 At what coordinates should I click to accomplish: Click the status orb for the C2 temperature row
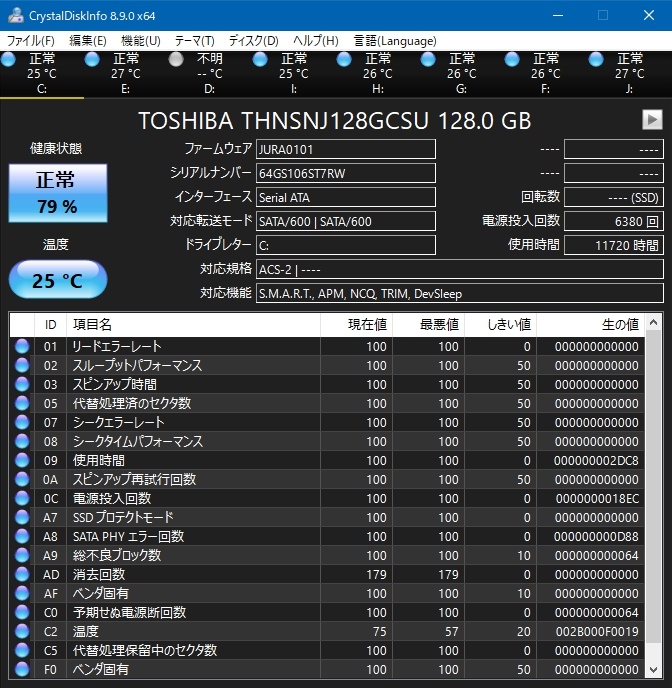coord(22,631)
